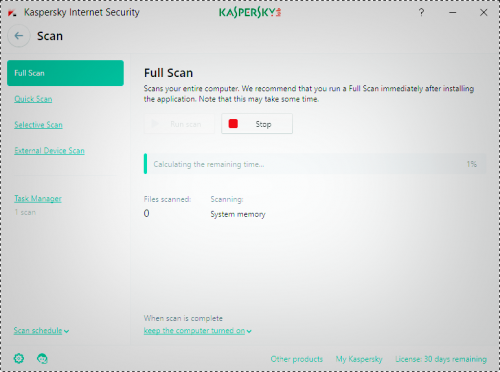
Task: Open External Device Scan
Action: tap(49, 151)
